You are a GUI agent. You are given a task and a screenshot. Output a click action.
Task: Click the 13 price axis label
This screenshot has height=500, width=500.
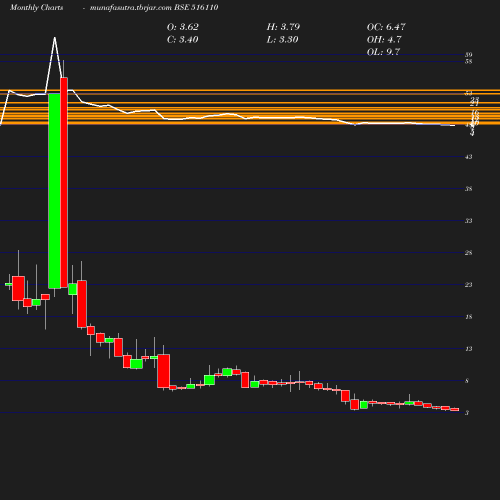[469, 349]
